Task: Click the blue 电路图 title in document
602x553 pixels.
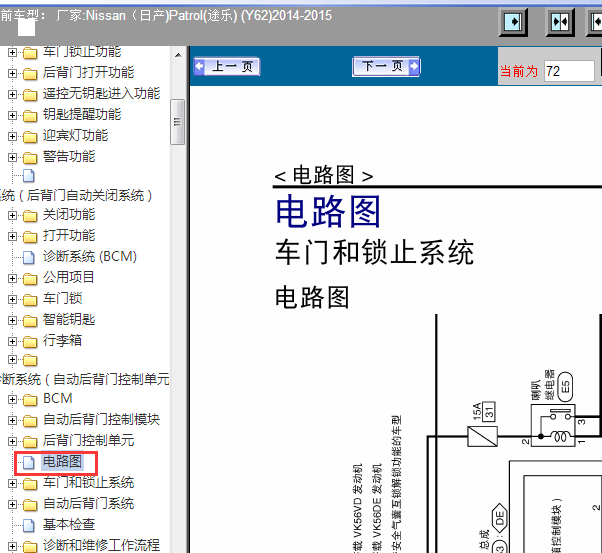Action: coord(328,212)
